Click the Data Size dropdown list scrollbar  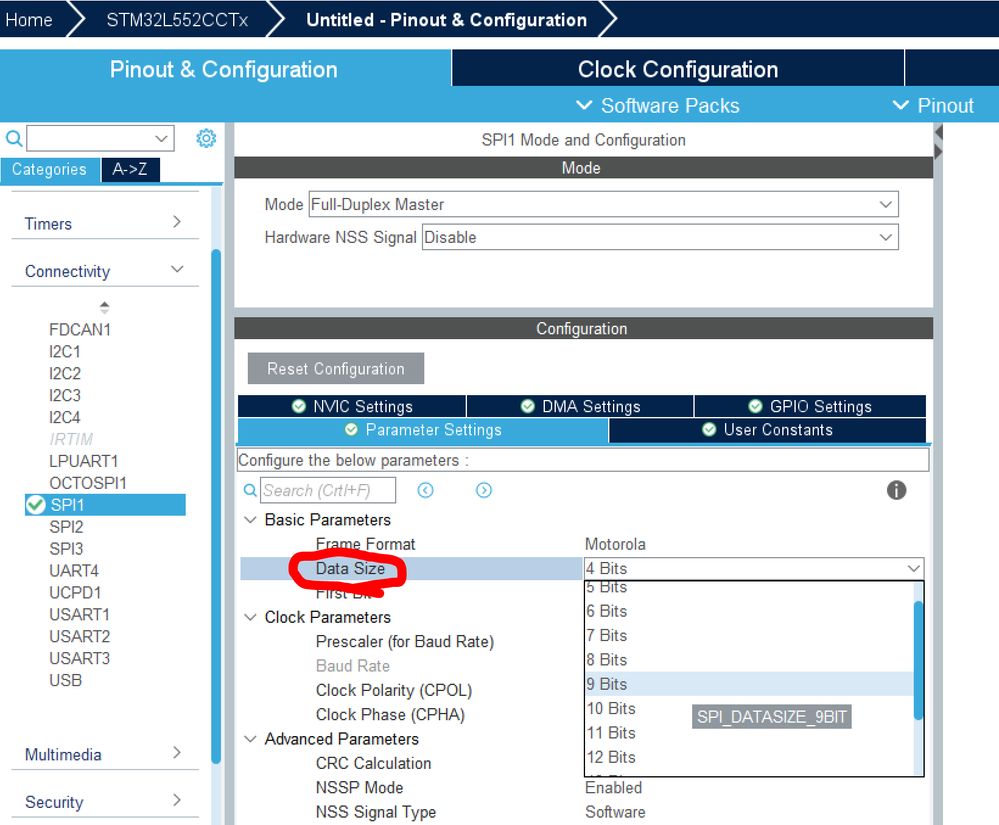coord(918,660)
